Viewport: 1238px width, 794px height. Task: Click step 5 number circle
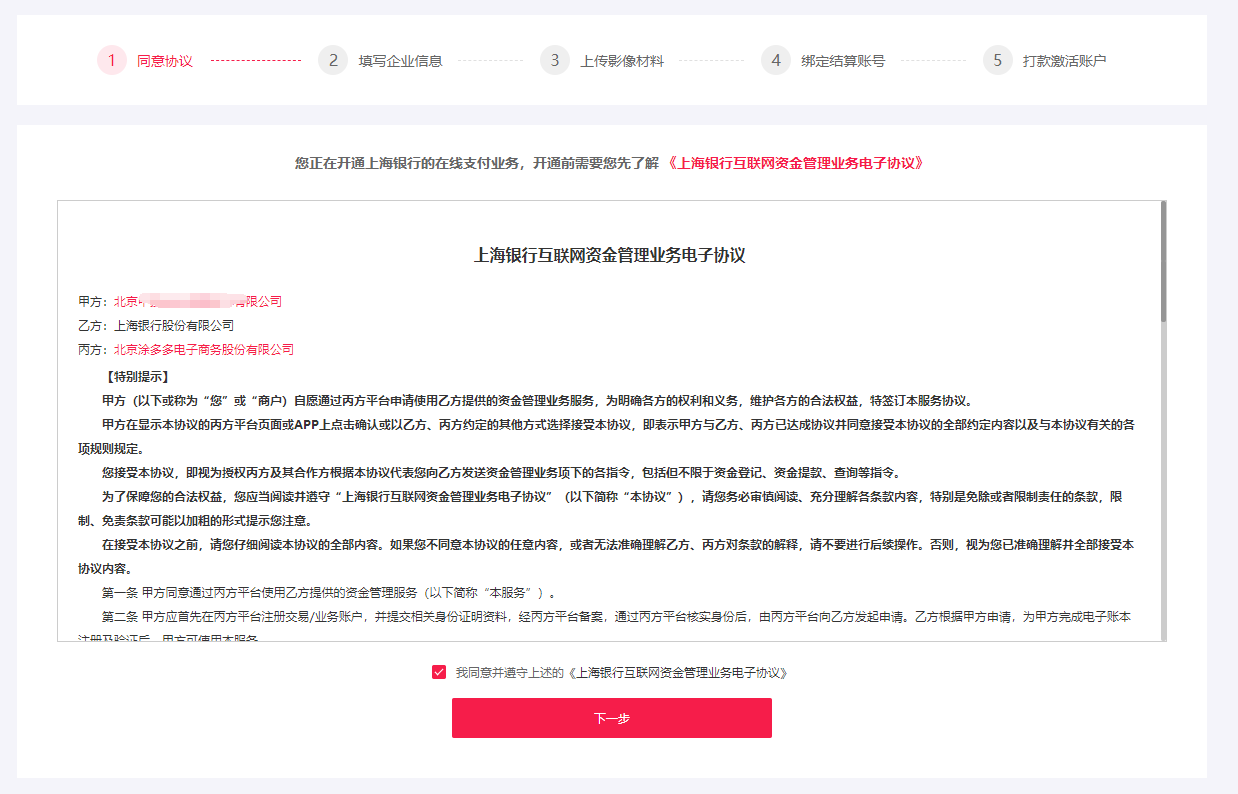997,60
